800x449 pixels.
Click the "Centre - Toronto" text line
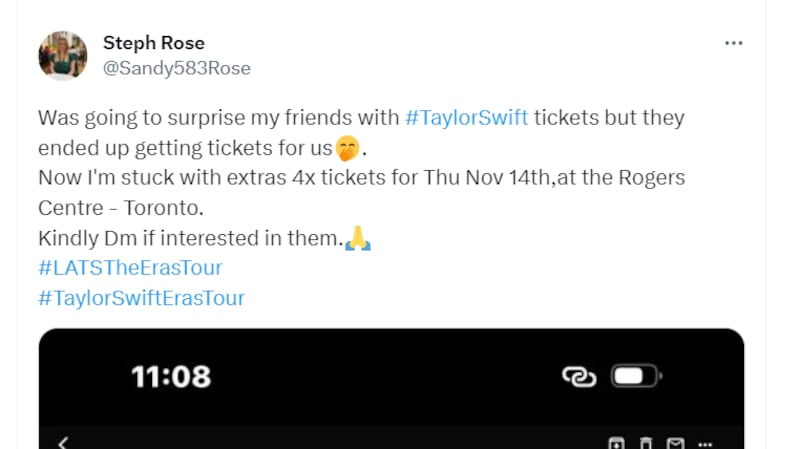(119, 209)
